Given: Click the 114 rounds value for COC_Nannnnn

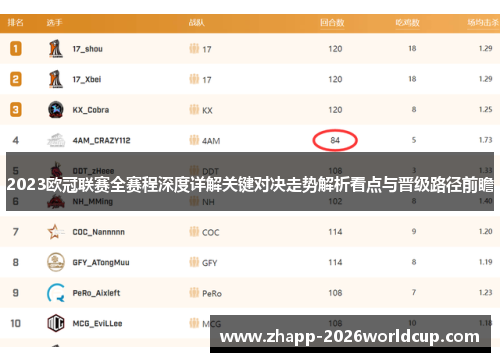Looking at the screenshot, I should pyautogui.click(x=335, y=232).
